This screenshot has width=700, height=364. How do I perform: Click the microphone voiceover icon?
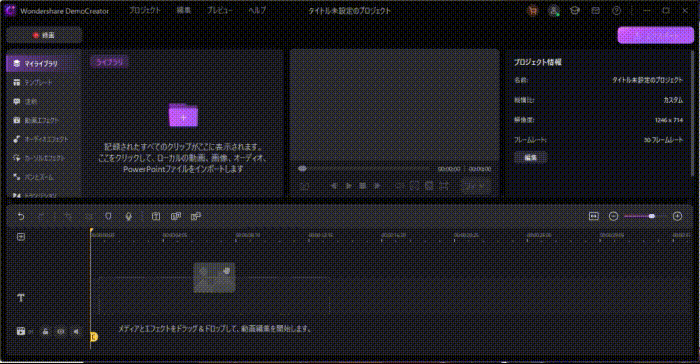click(129, 216)
